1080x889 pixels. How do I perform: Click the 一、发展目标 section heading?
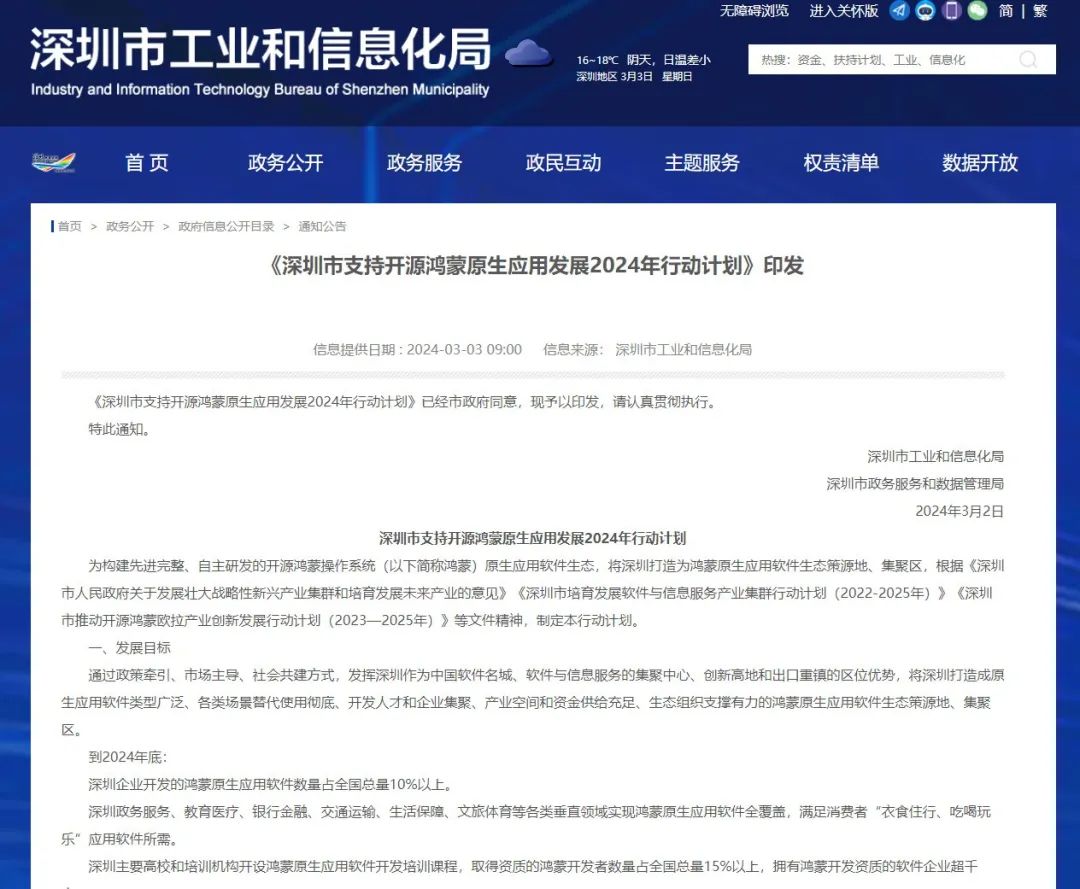[x=129, y=648]
